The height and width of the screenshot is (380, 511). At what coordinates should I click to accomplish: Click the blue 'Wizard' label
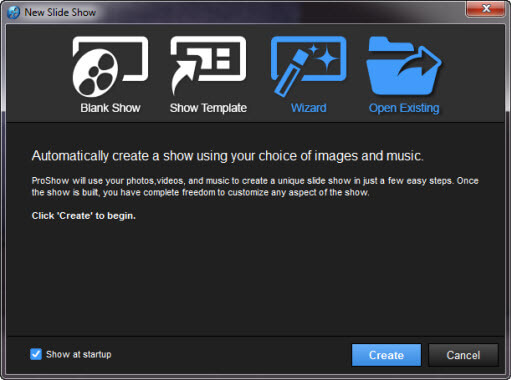click(x=309, y=108)
